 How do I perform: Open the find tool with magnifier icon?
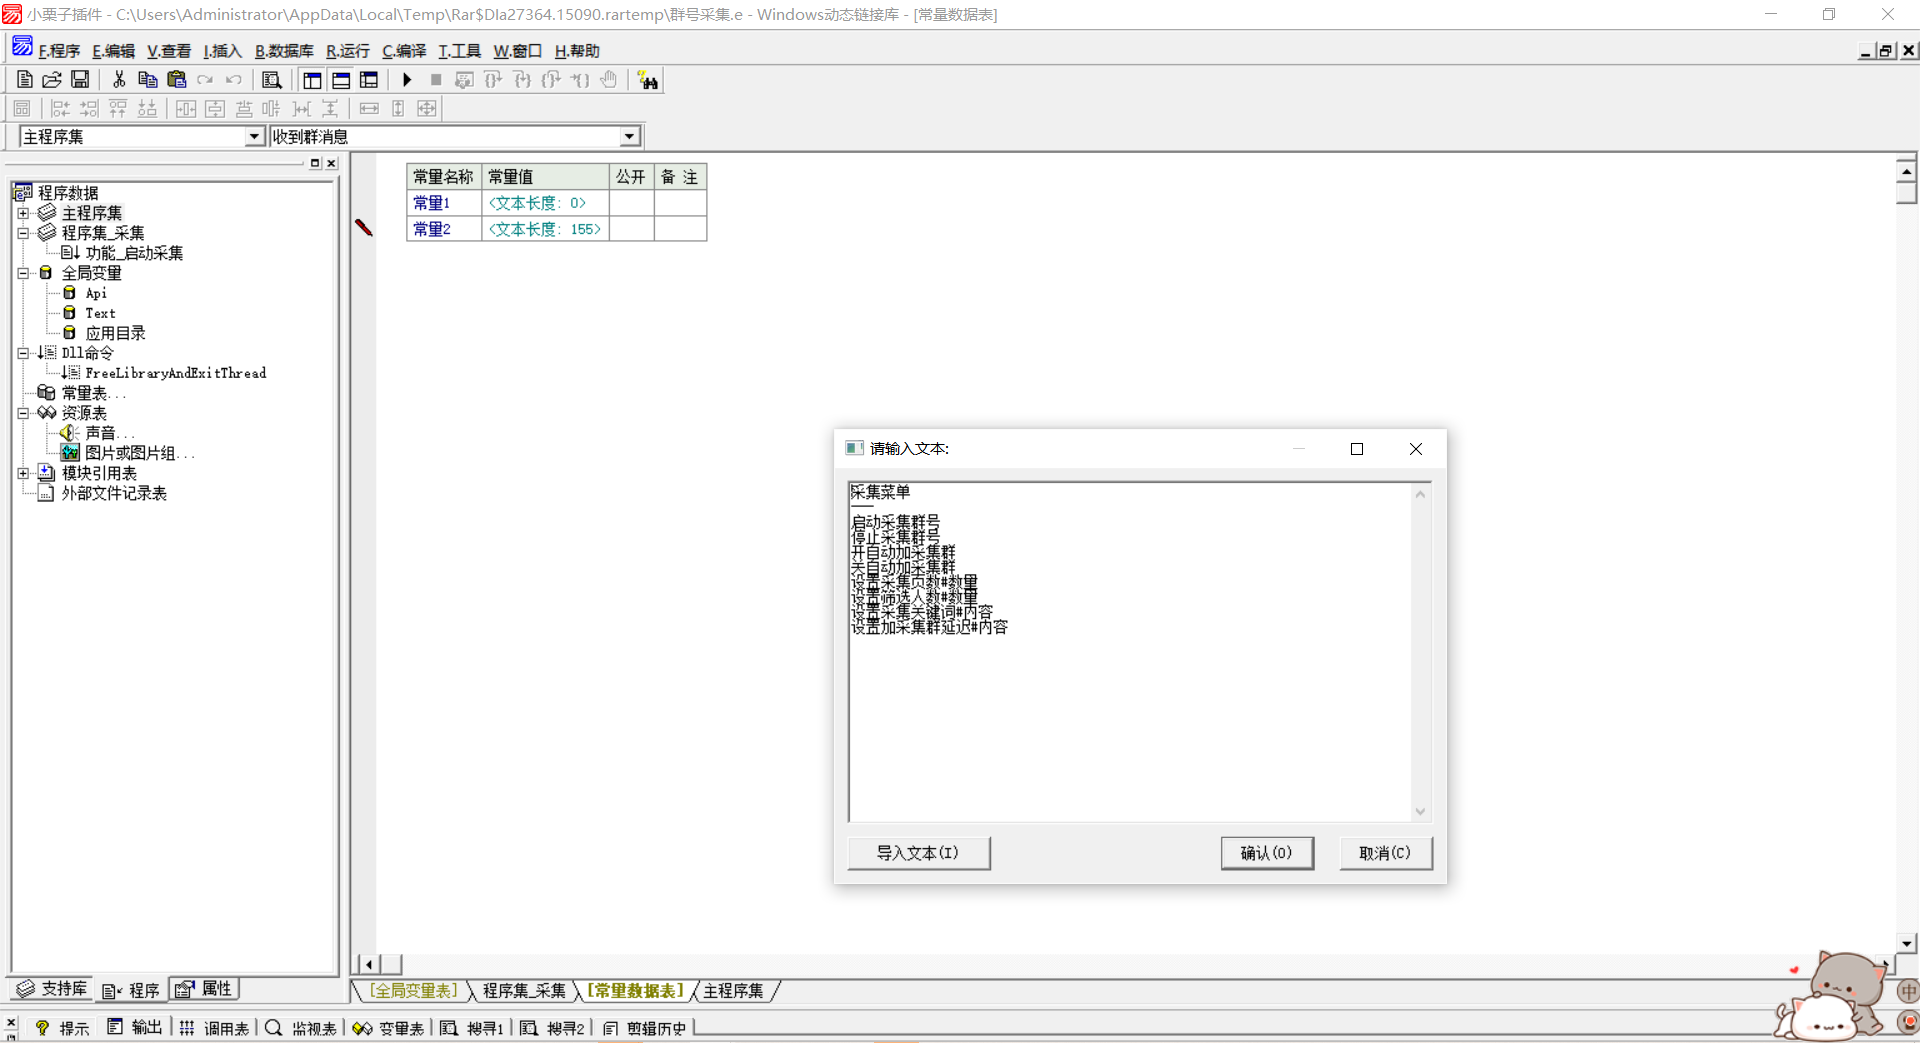pyautogui.click(x=271, y=80)
